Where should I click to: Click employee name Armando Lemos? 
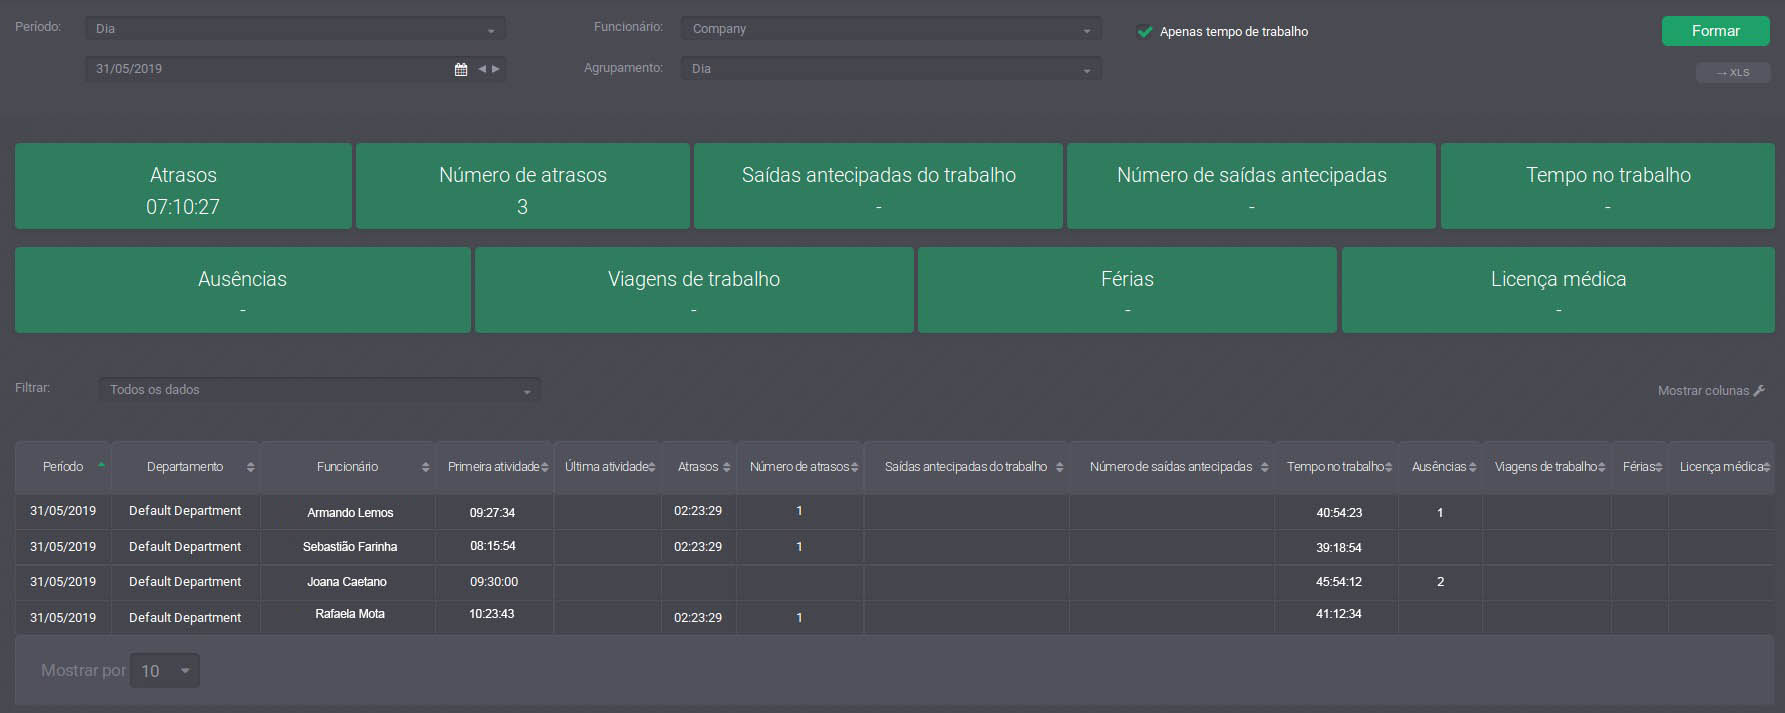click(350, 513)
